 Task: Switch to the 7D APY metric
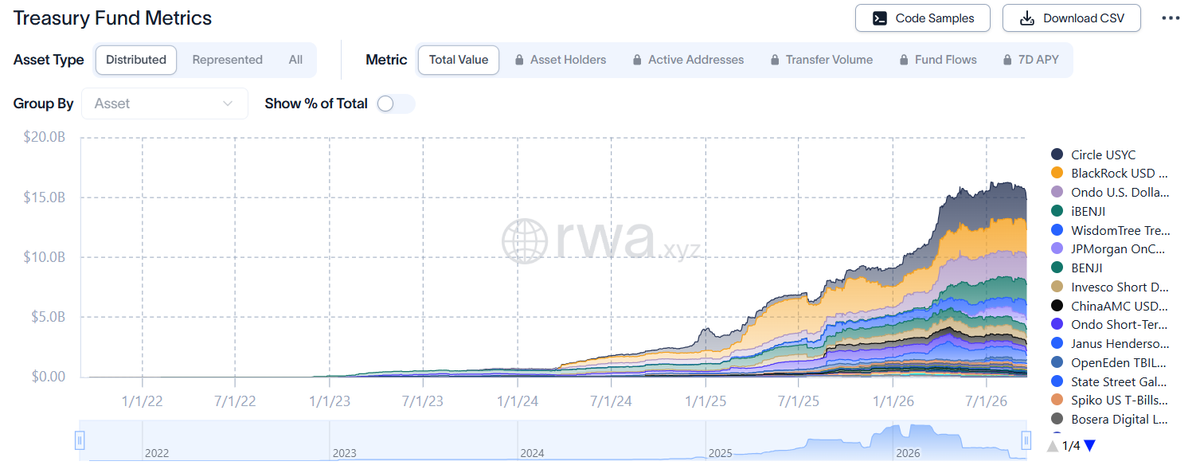(x=1031, y=60)
